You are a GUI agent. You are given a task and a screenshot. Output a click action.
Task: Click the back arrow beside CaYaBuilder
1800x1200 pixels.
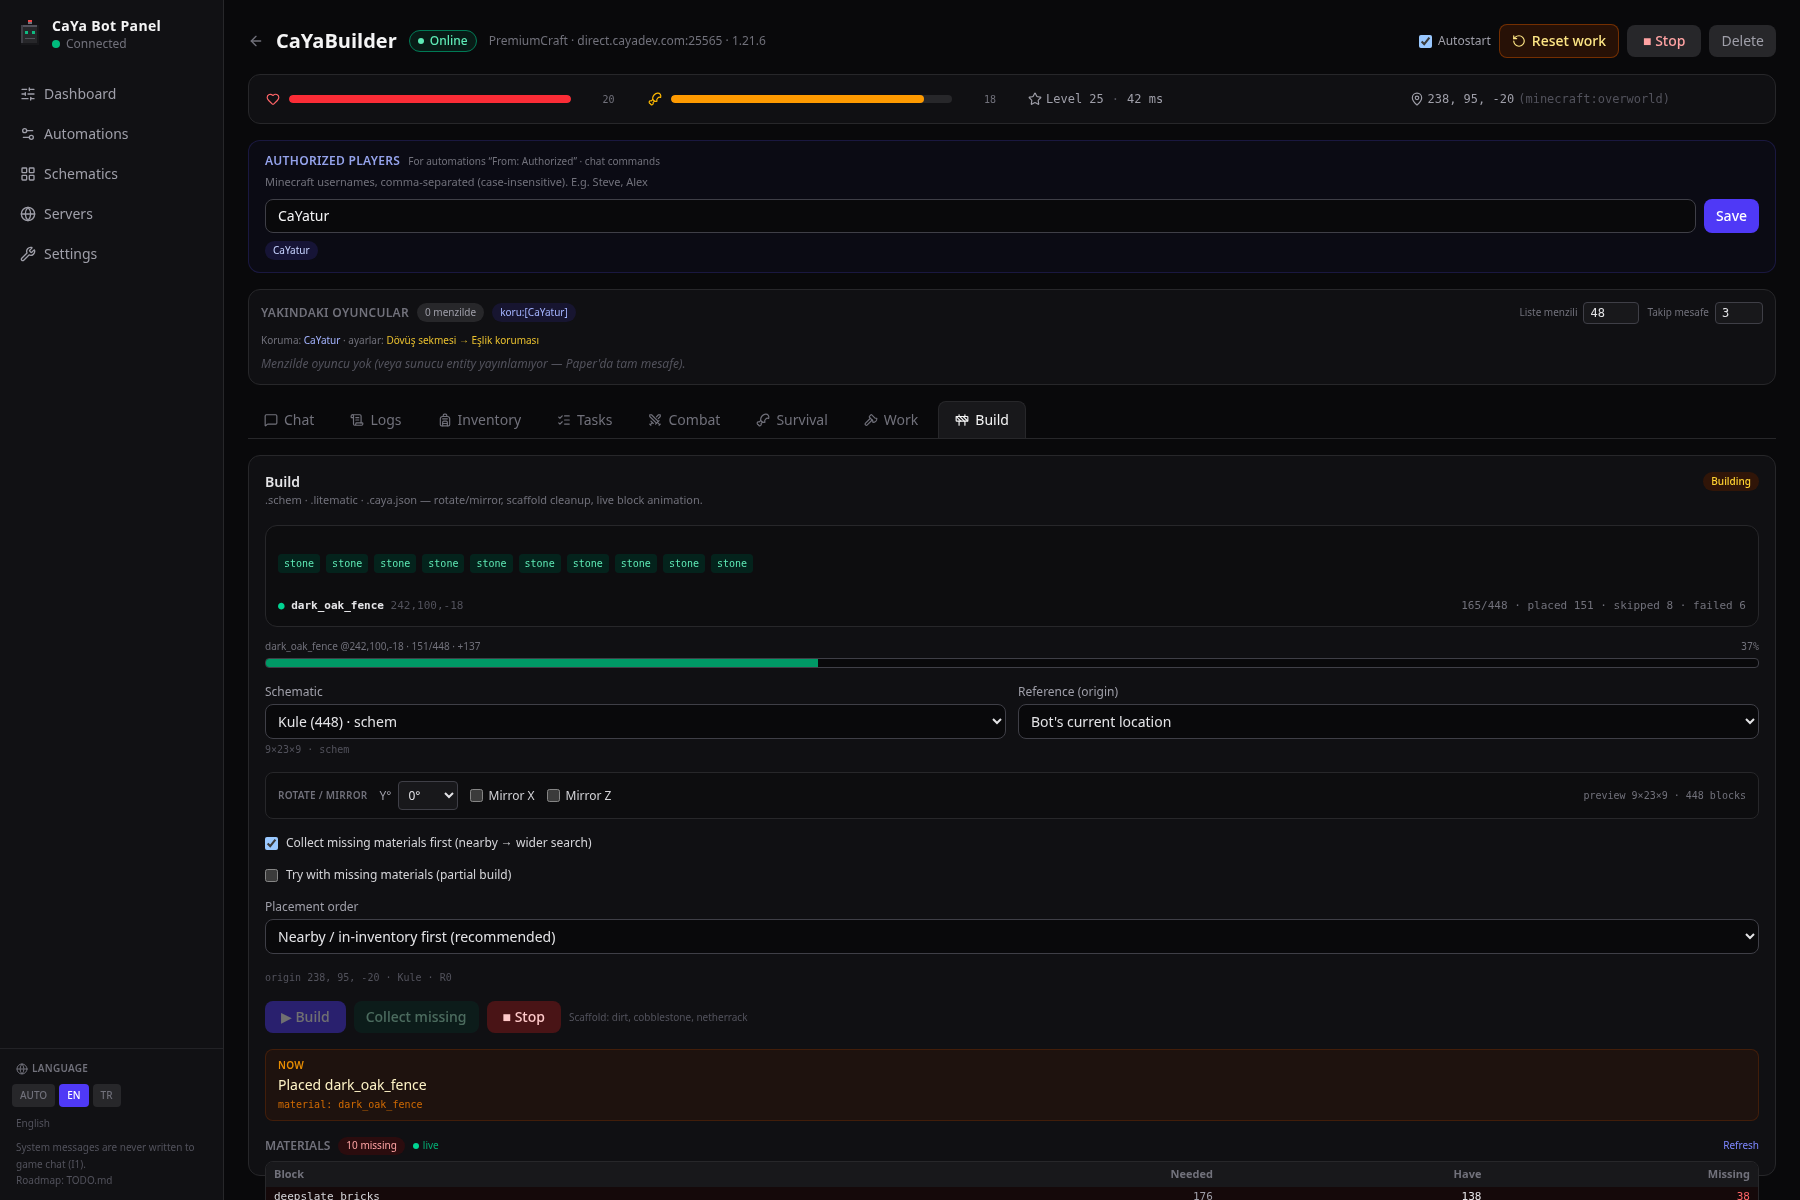256,41
